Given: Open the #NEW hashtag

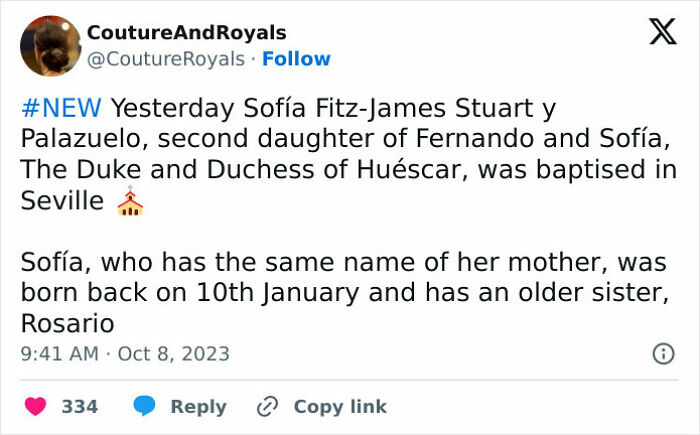Looking at the screenshot, I should (x=60, y=107).
